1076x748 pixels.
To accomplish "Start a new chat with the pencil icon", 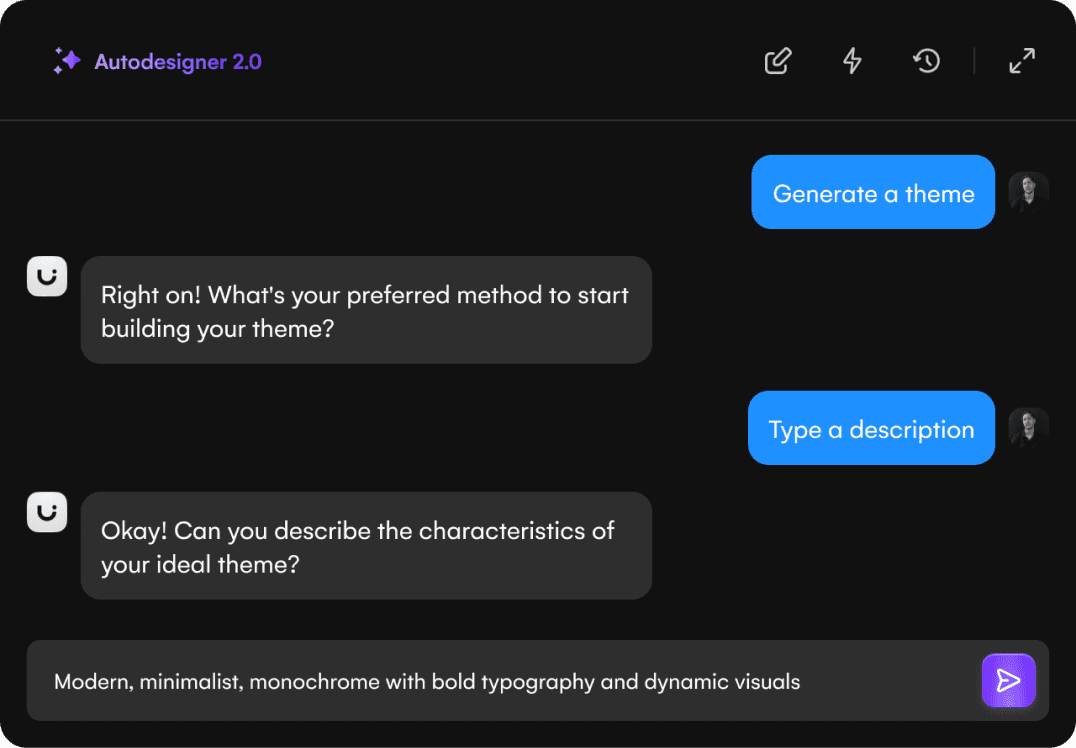I will point(777,61).
